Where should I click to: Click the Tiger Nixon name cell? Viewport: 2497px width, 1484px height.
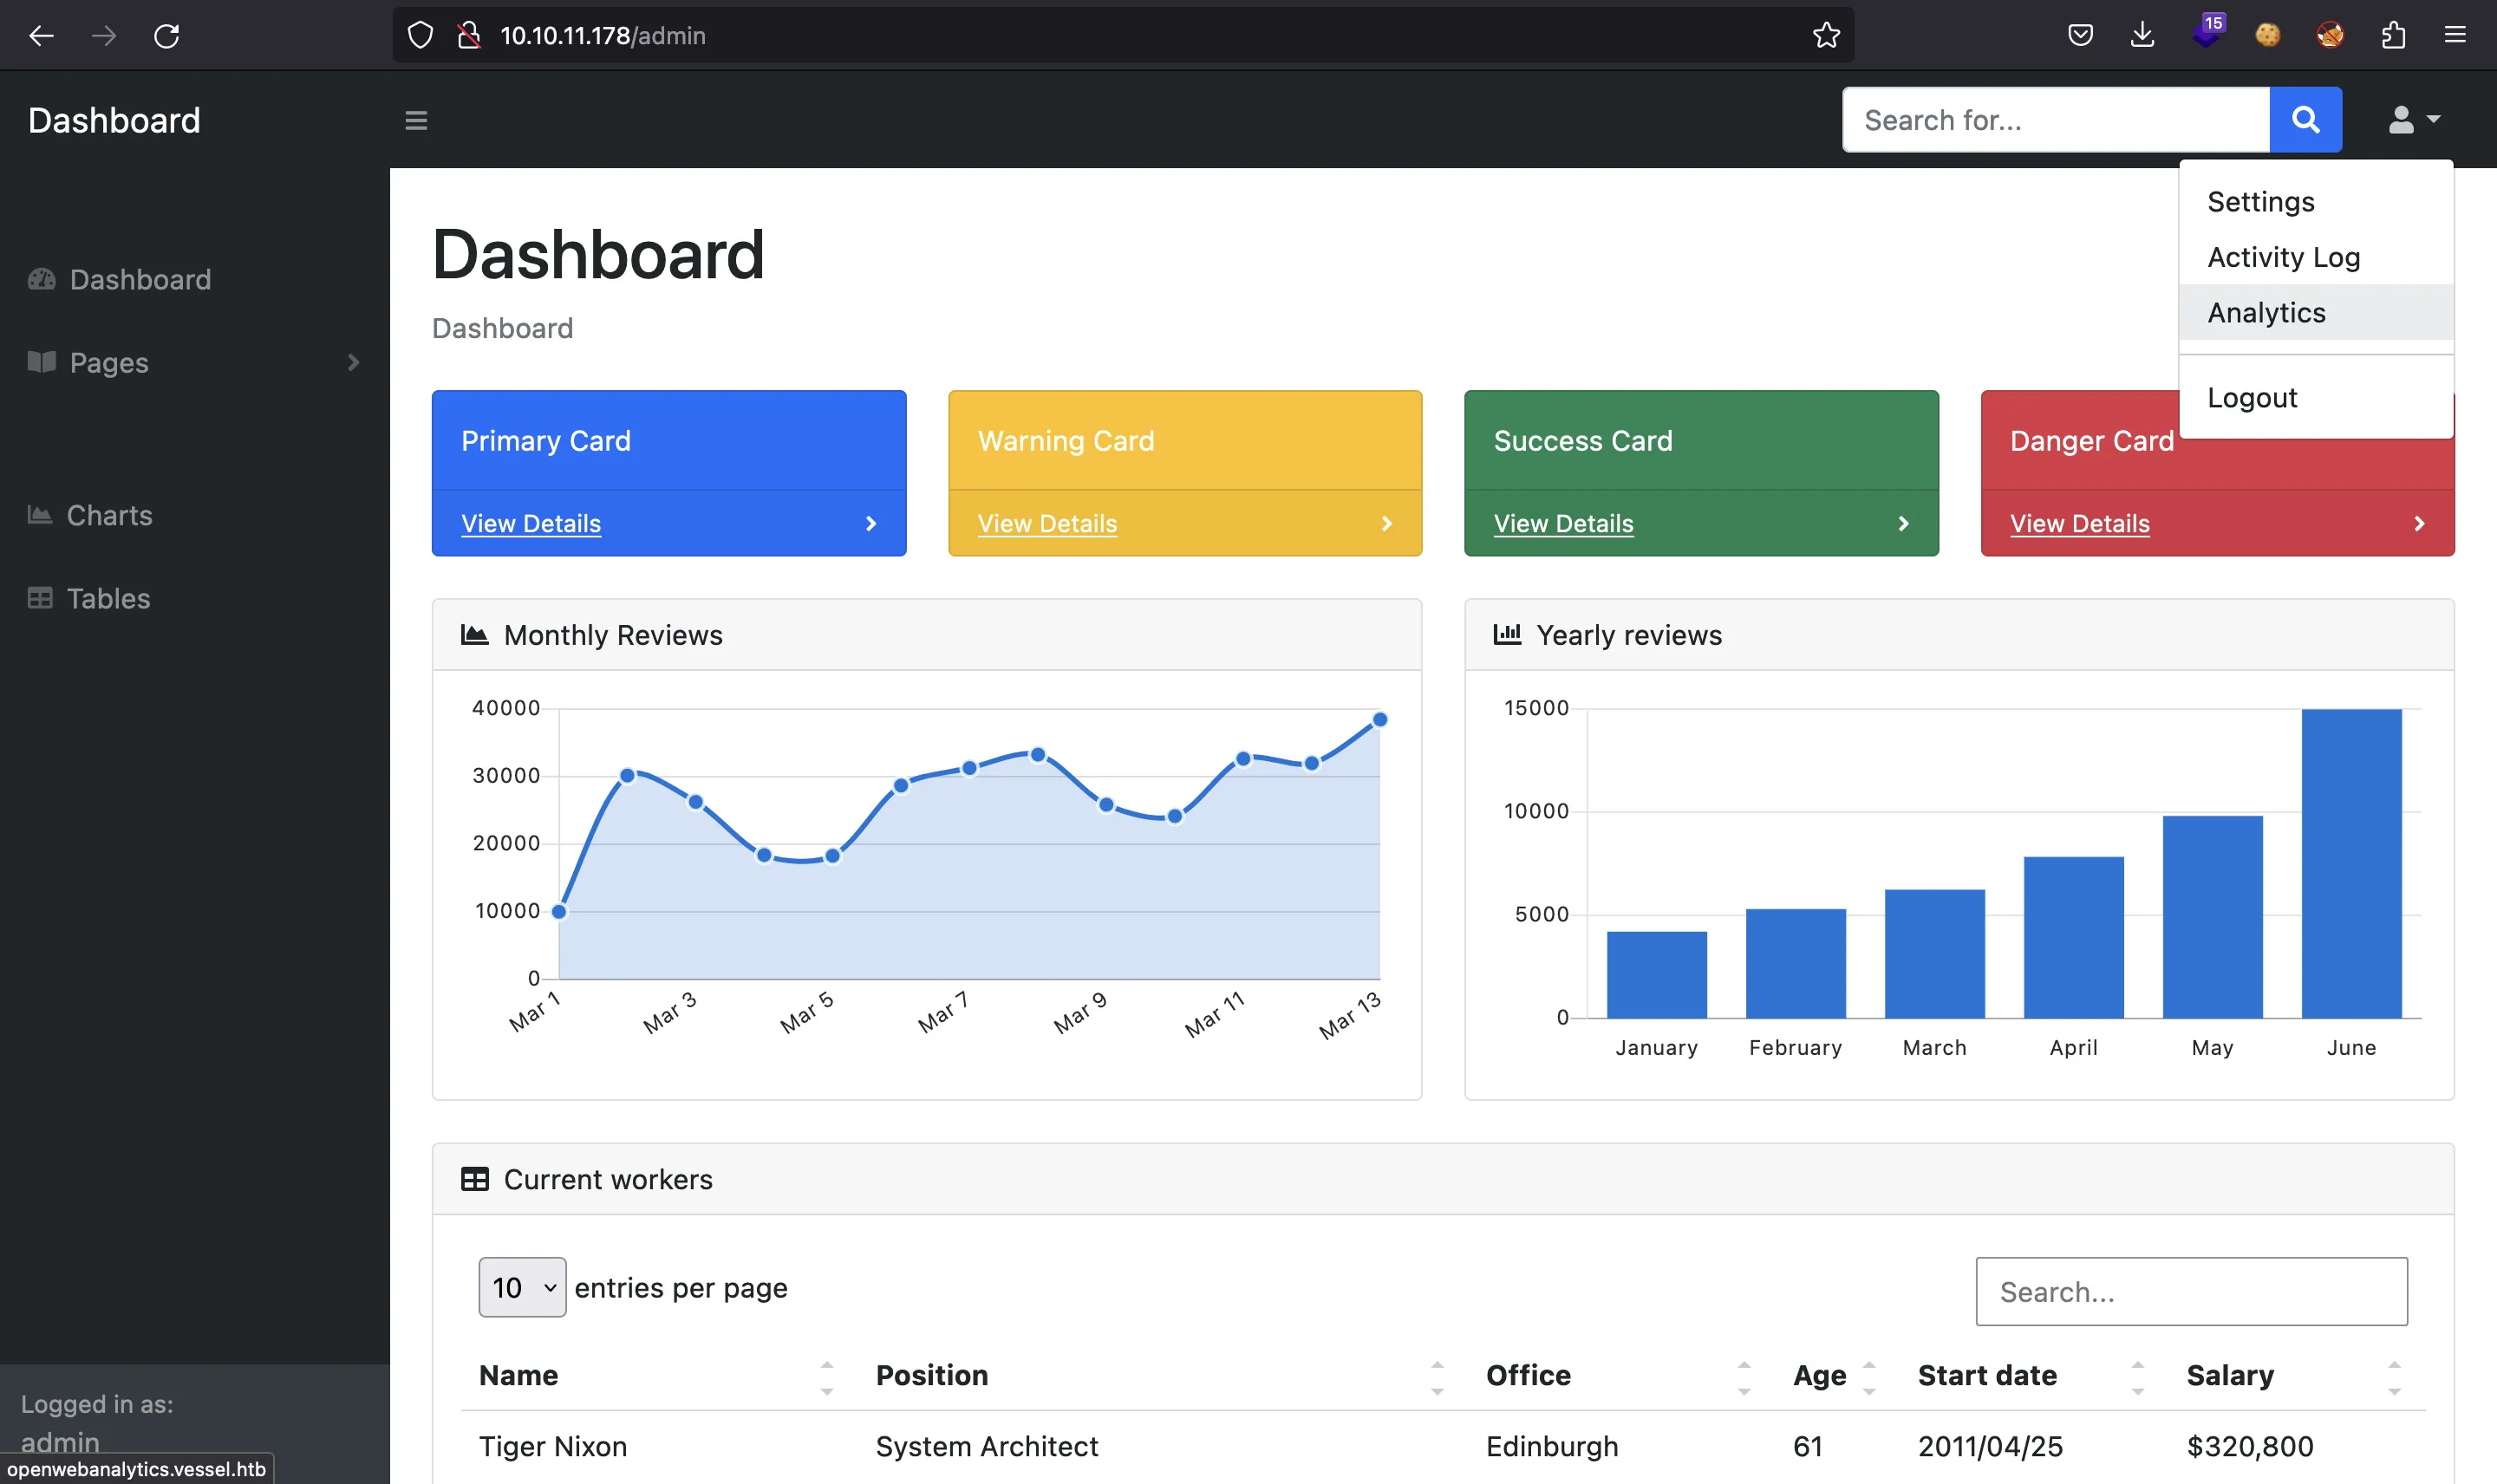[x=553, y=1447]
